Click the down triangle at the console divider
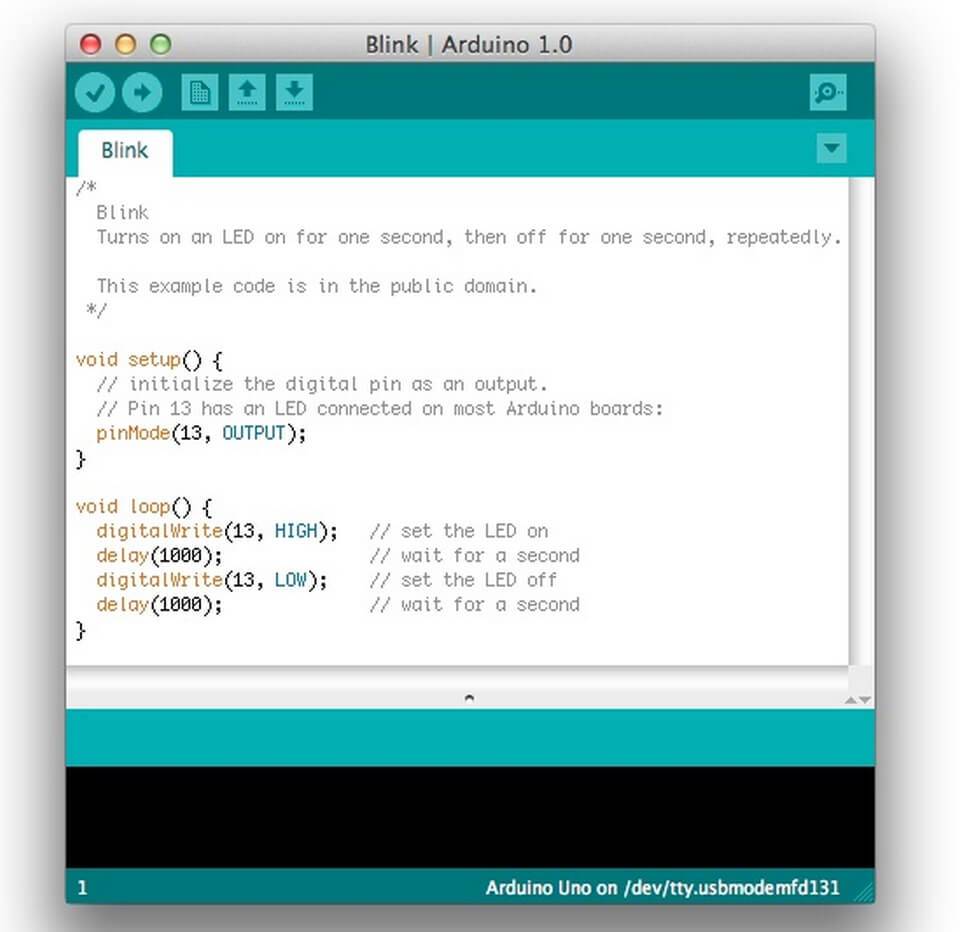Screen dimensions: 960x932 tap(865, 700)
